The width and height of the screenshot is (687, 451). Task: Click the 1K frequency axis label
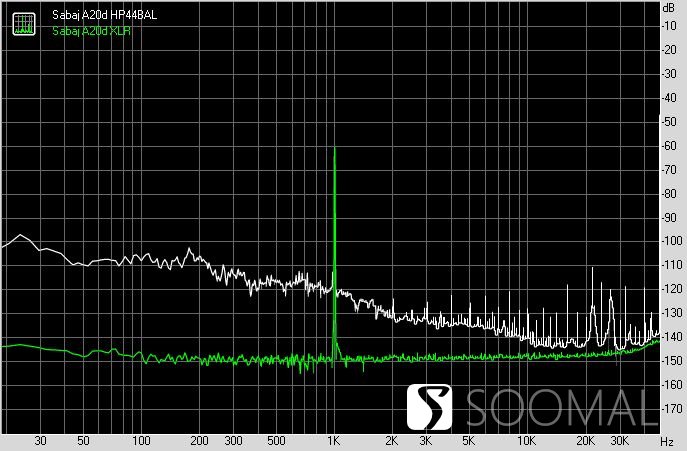tap(334, 440)
